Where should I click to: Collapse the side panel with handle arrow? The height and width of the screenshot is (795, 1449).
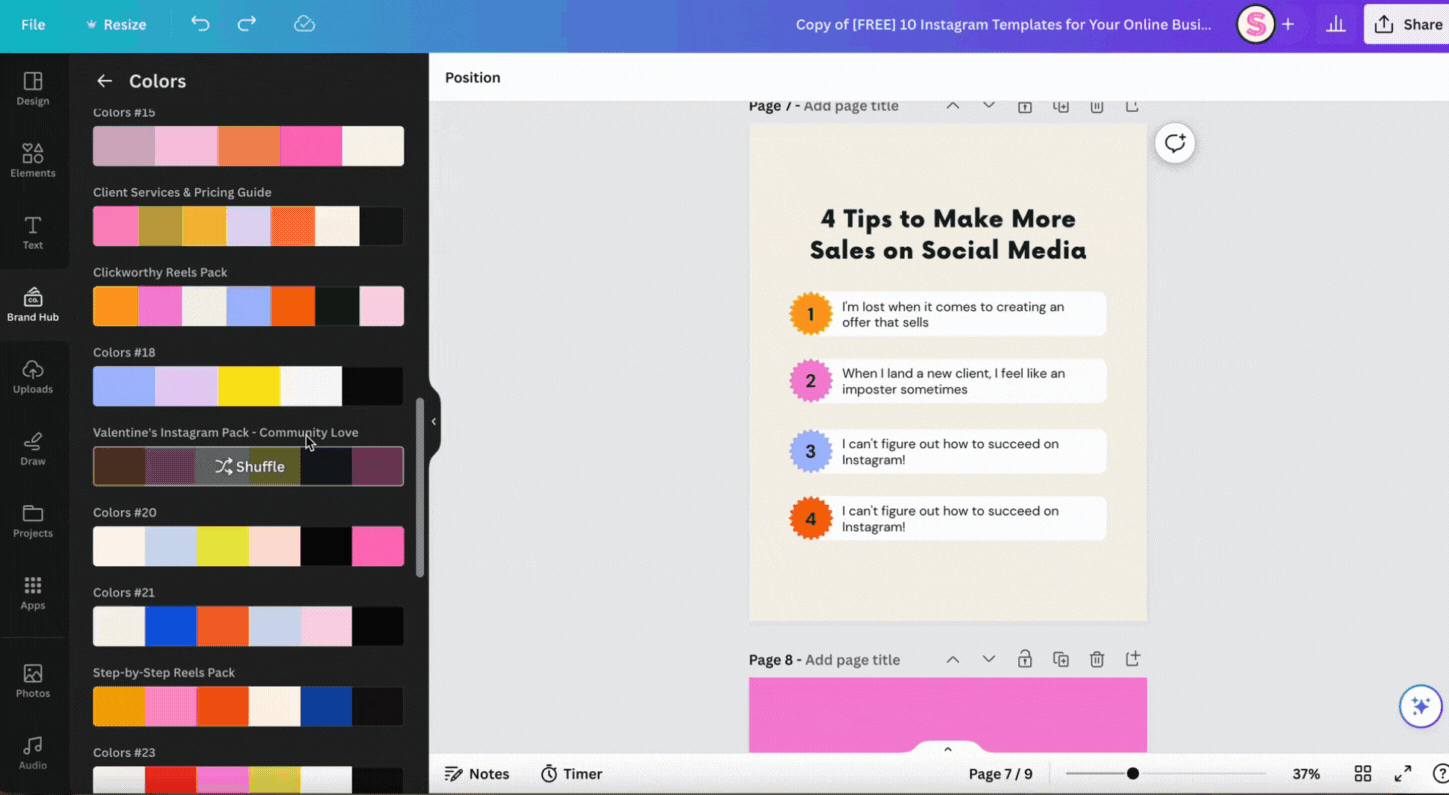(x=434, y=422)
